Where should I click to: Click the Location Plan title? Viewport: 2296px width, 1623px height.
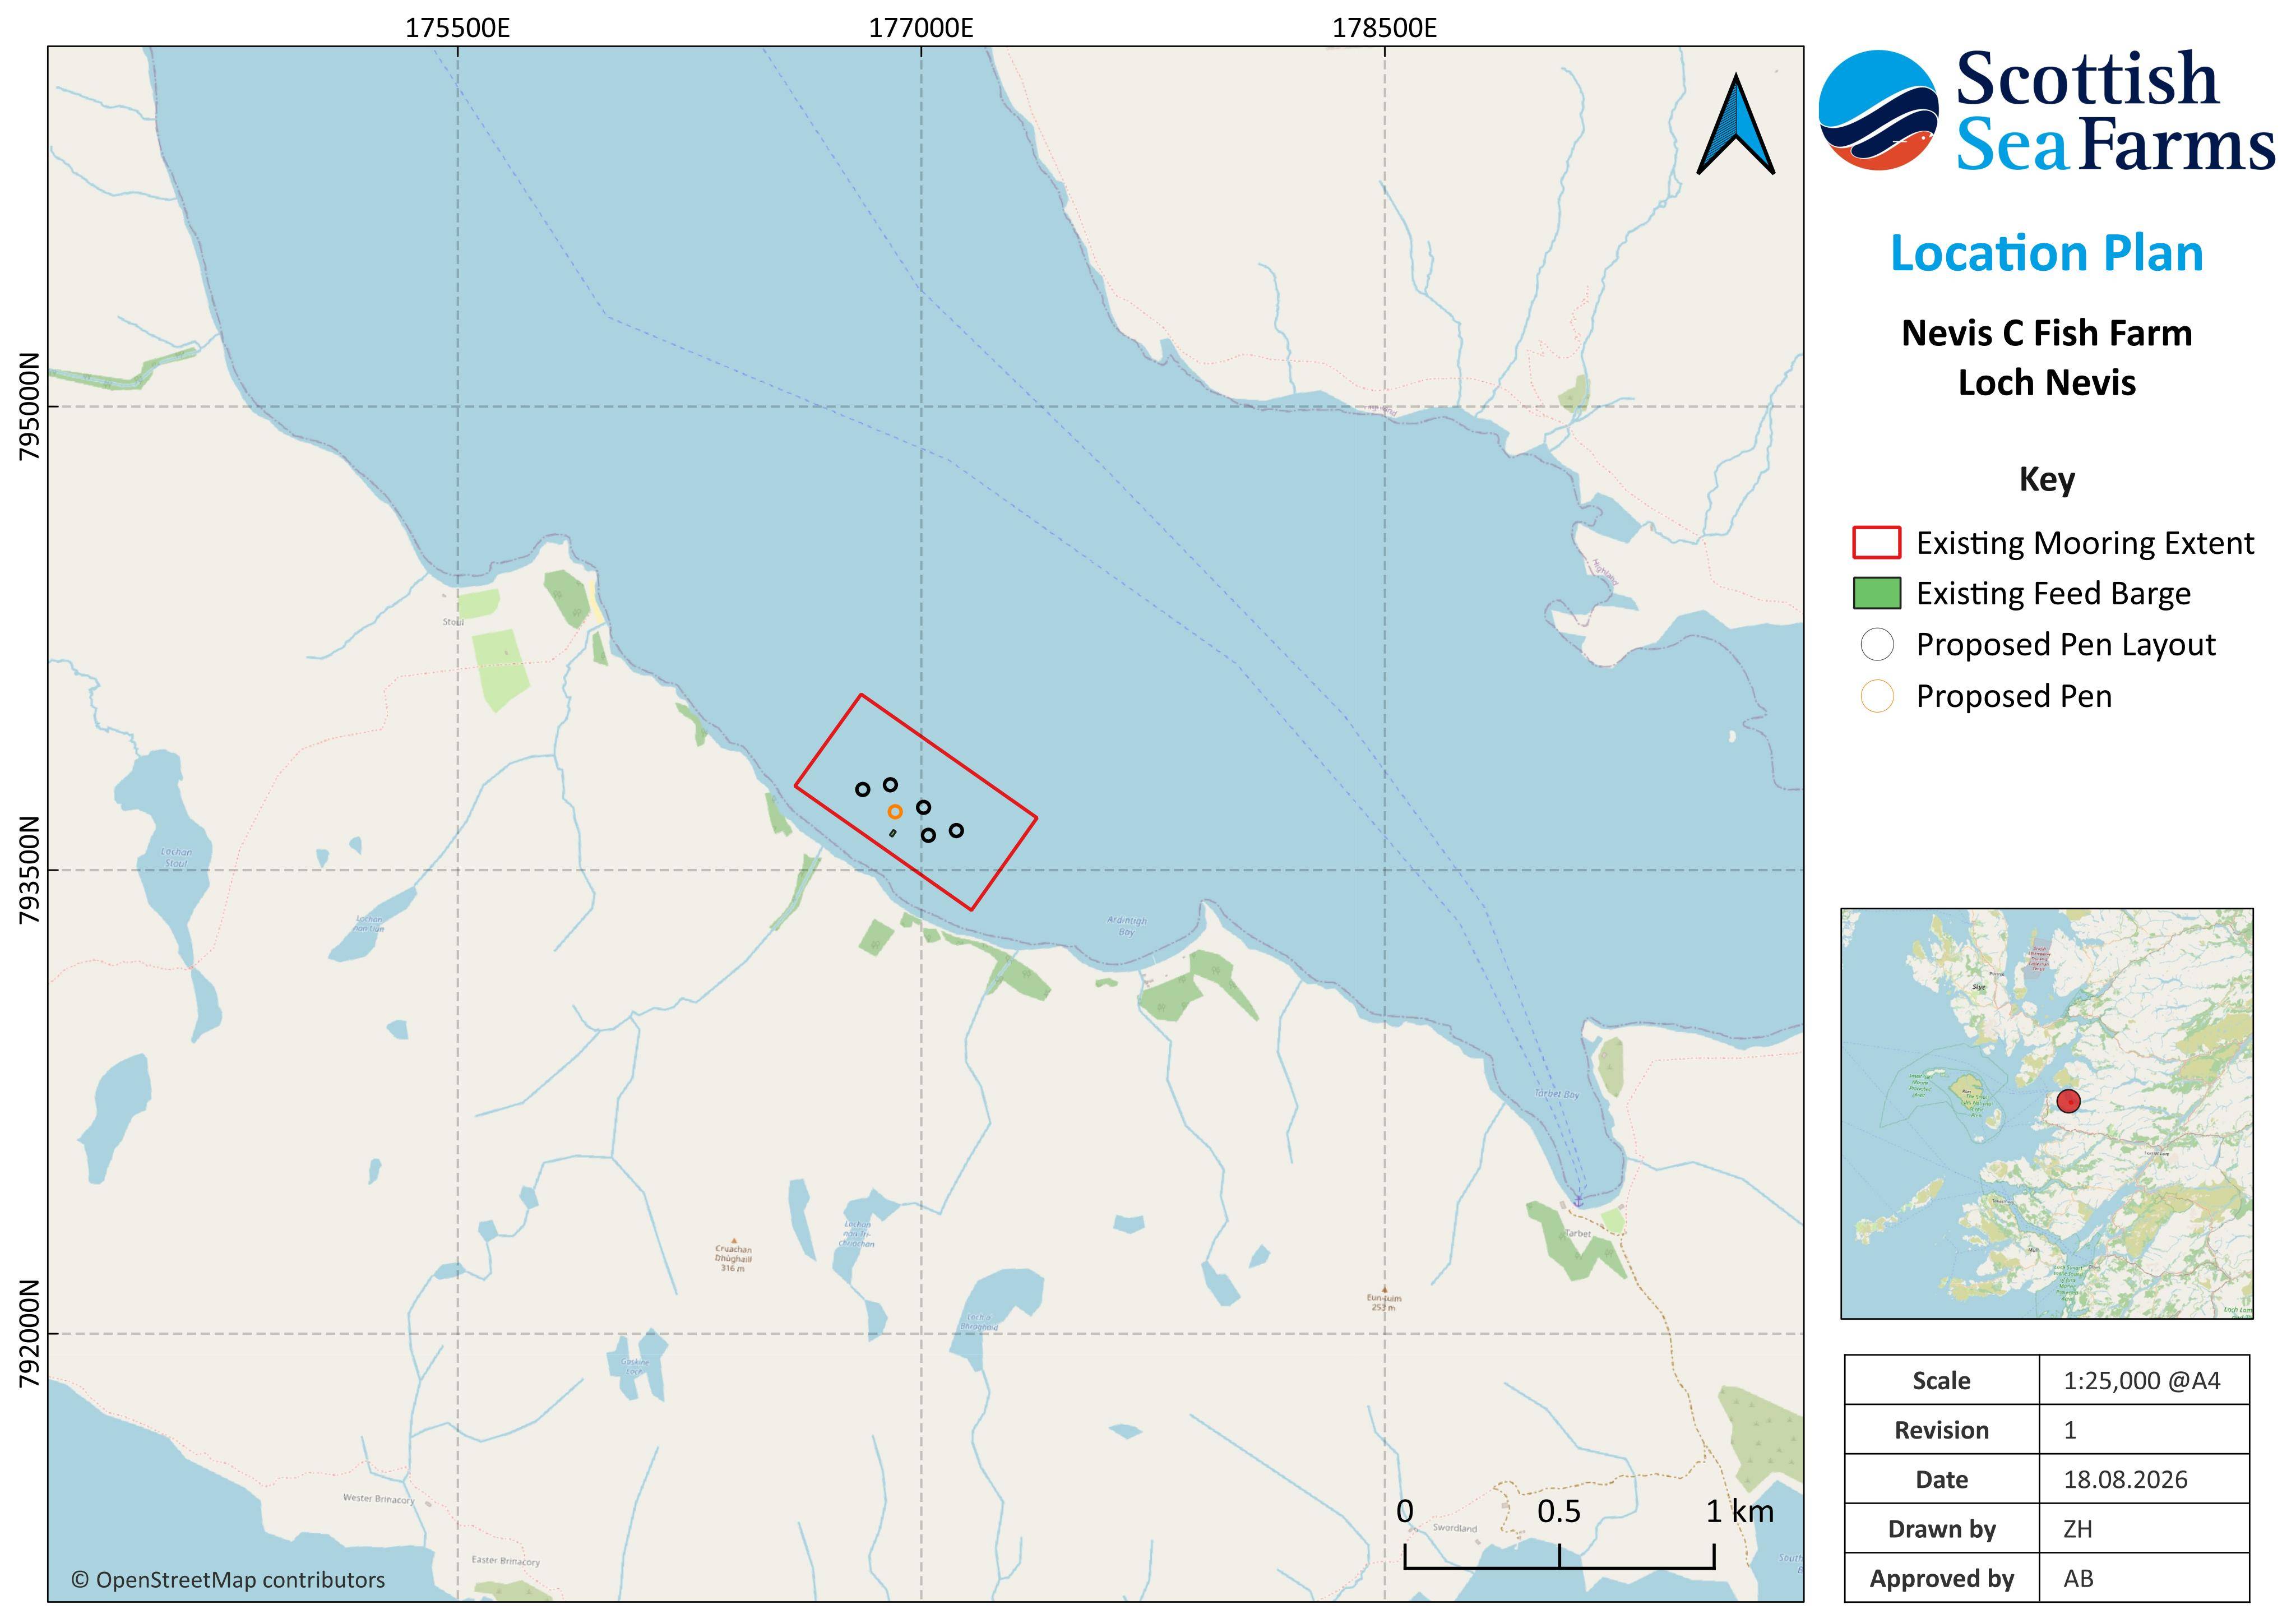[x=2047, y=253]
